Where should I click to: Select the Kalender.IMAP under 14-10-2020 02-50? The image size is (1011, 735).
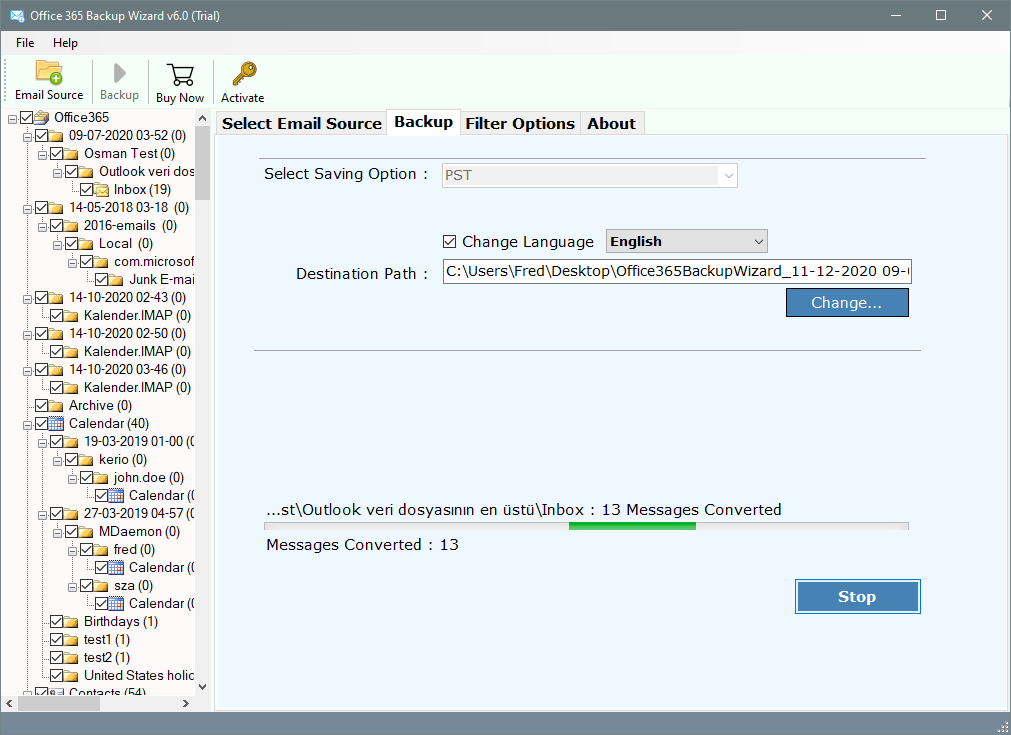click(x=137, y=351)
